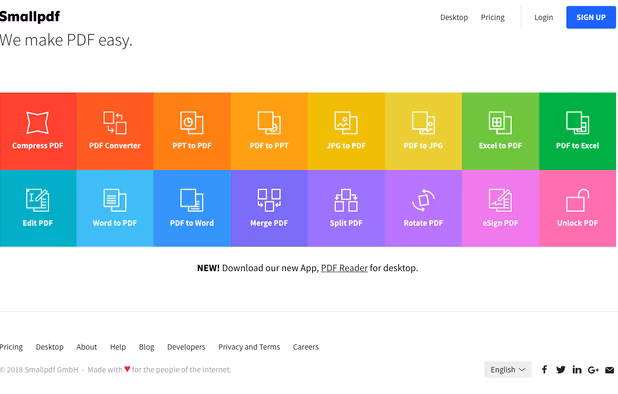Open the footer Desktop link

[50, 347]
